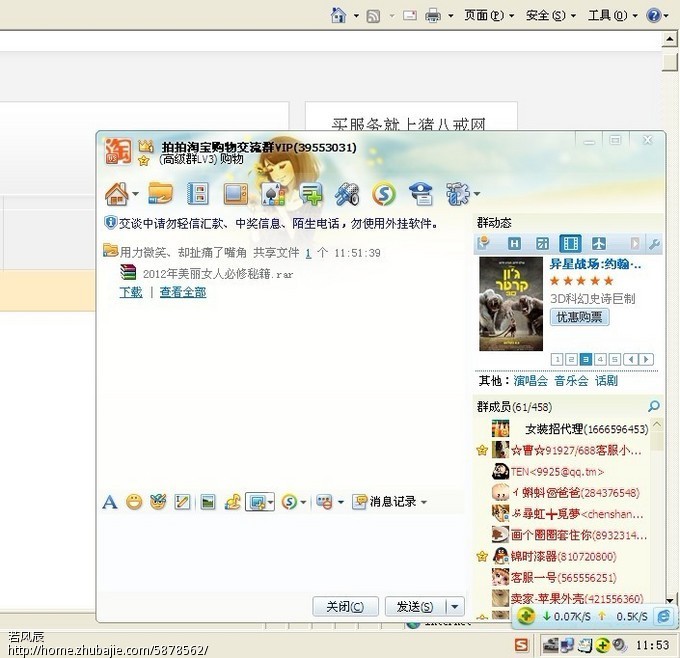The image size is (680, 658).
Task: Click the message shield icon in input toolbar
Action: pos(324,502)
